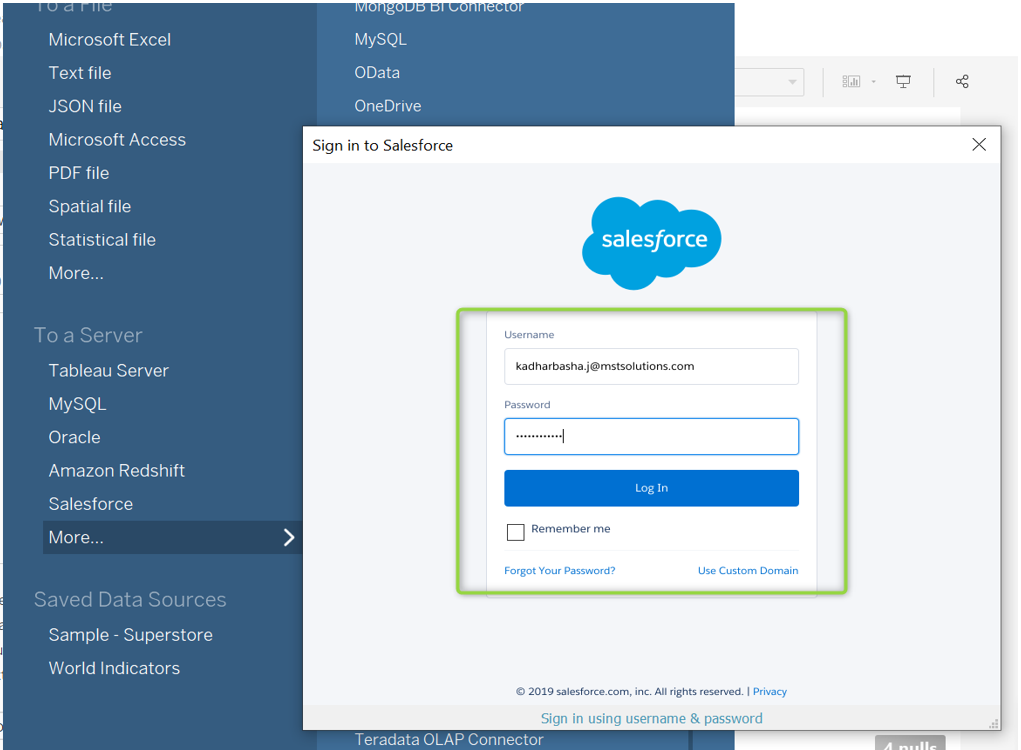Click the Salesforce cloud logo

(651, 241)
